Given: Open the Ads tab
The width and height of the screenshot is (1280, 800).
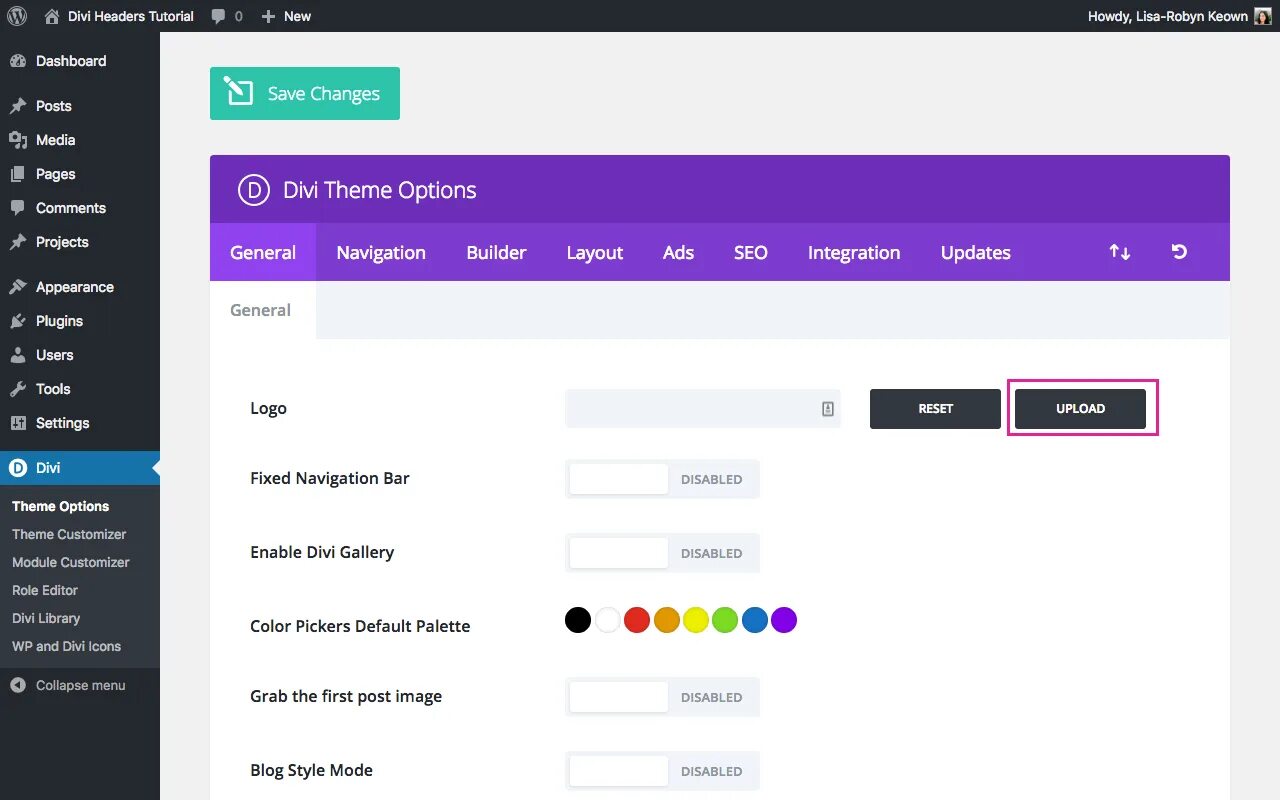Looking at the screenshot, I should pos(678,252).
